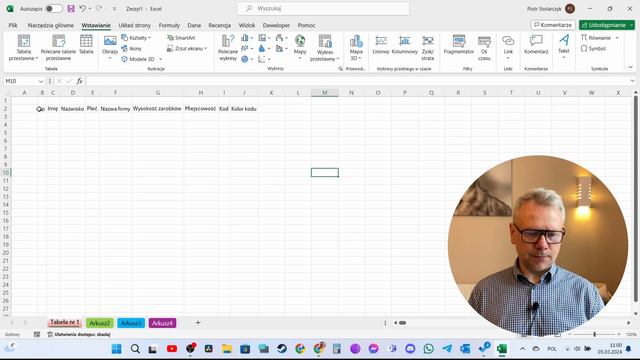The image size is (640, 360).
Task: Click the formula bar input
Action: (358, 81)
